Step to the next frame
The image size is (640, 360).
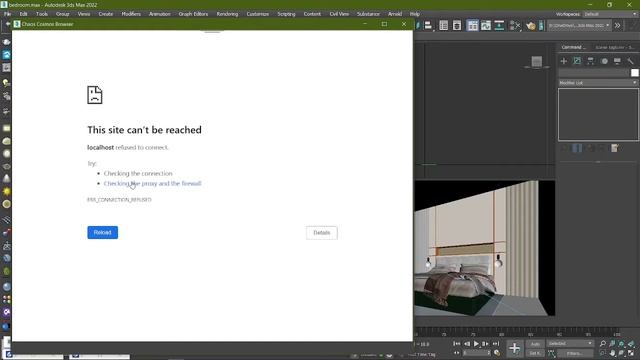coord(486,344)
